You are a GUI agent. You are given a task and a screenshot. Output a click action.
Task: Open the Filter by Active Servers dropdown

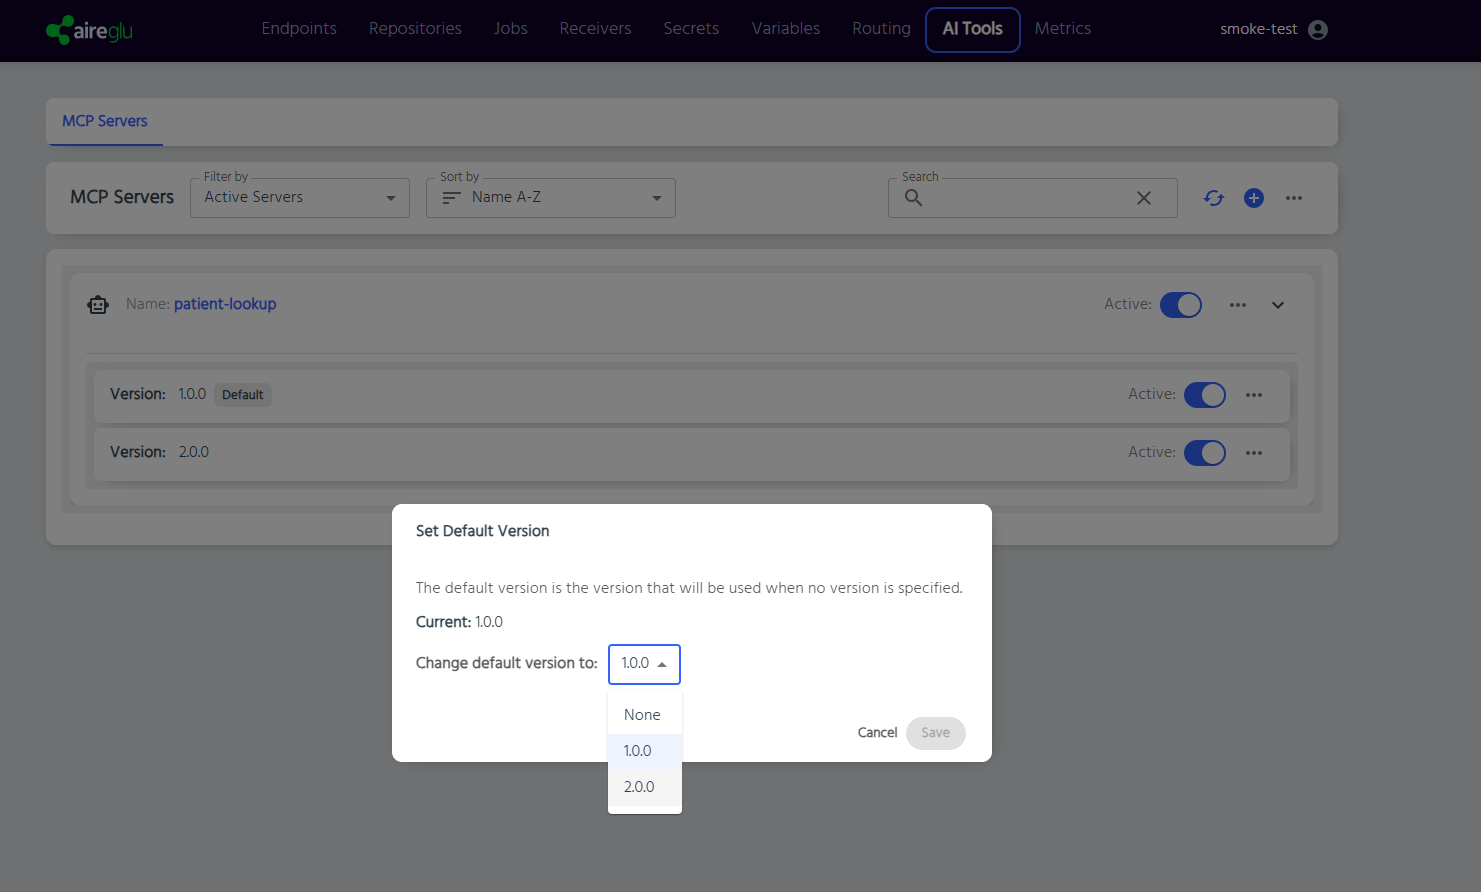299,198
